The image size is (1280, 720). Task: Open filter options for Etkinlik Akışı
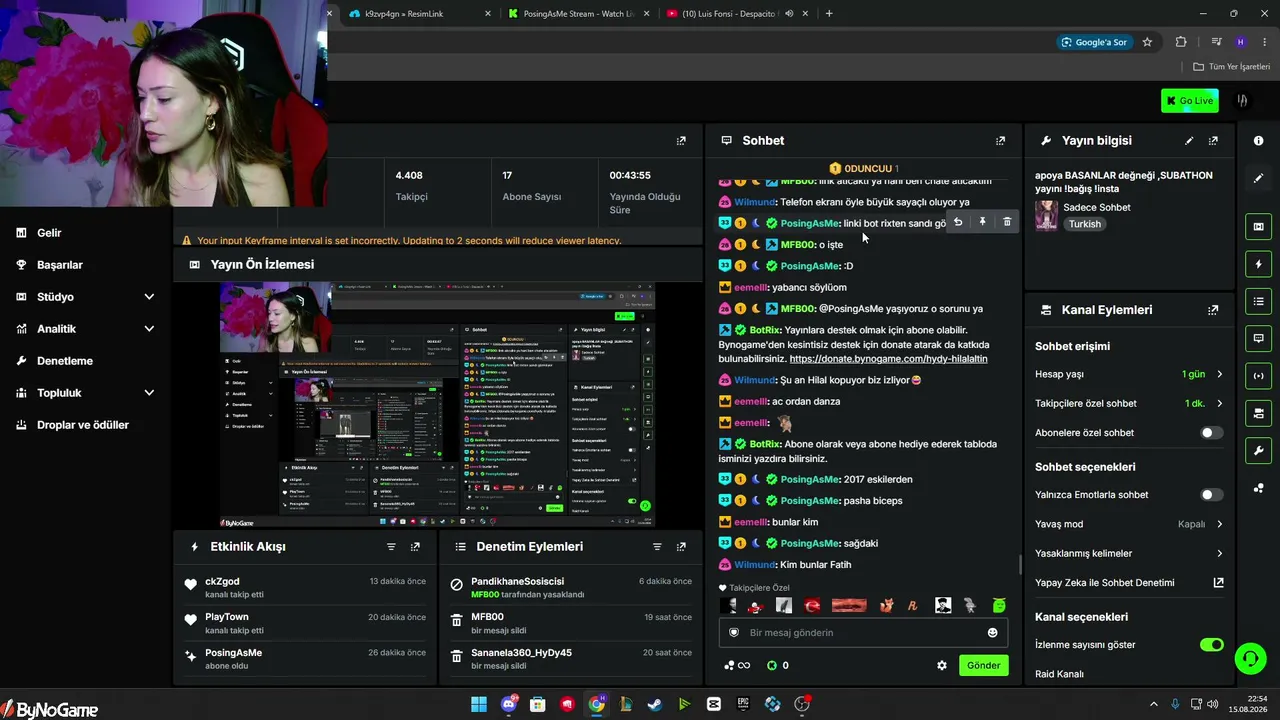[391, 547]
